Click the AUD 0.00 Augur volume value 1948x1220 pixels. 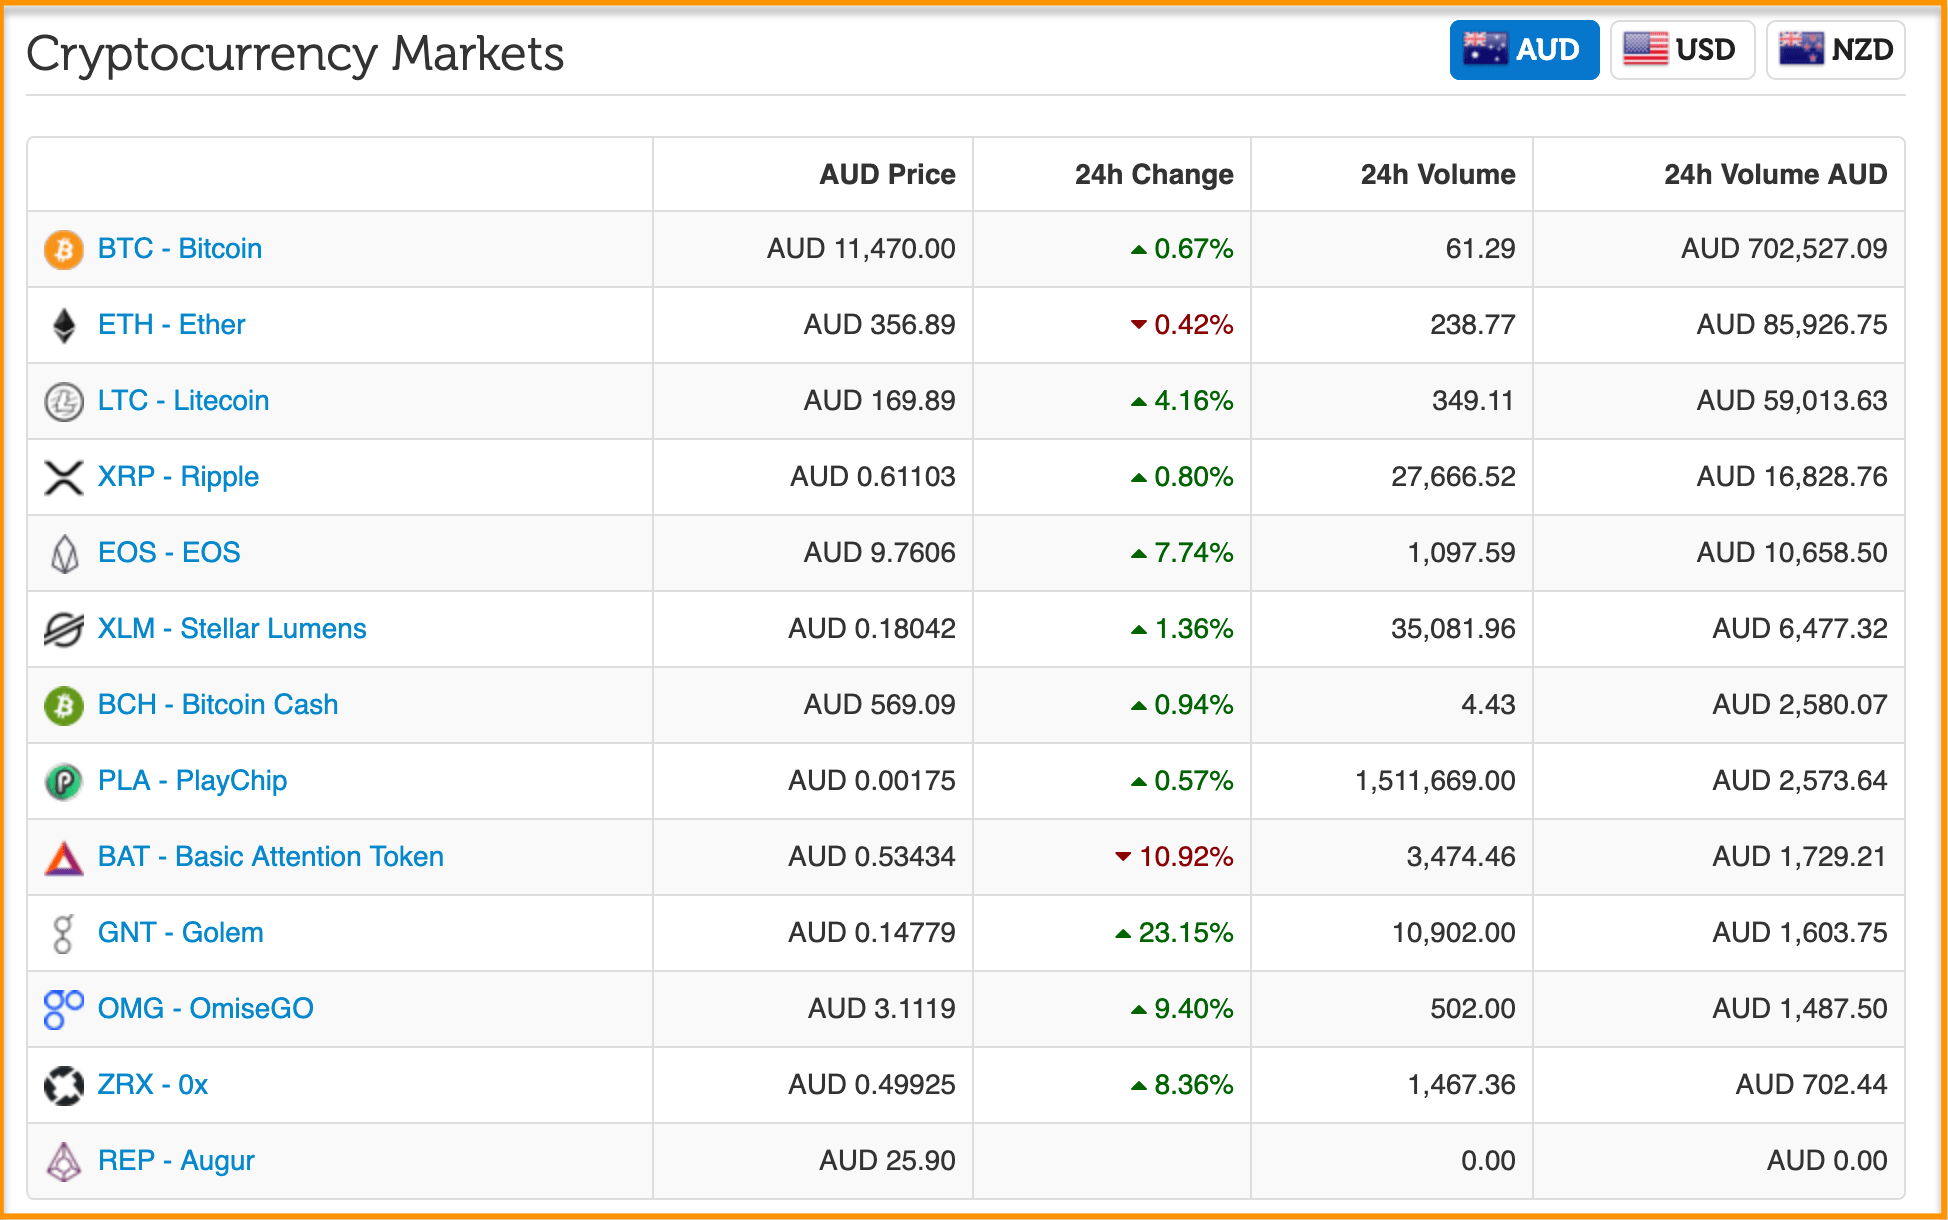click(x=1827, y=1160)
